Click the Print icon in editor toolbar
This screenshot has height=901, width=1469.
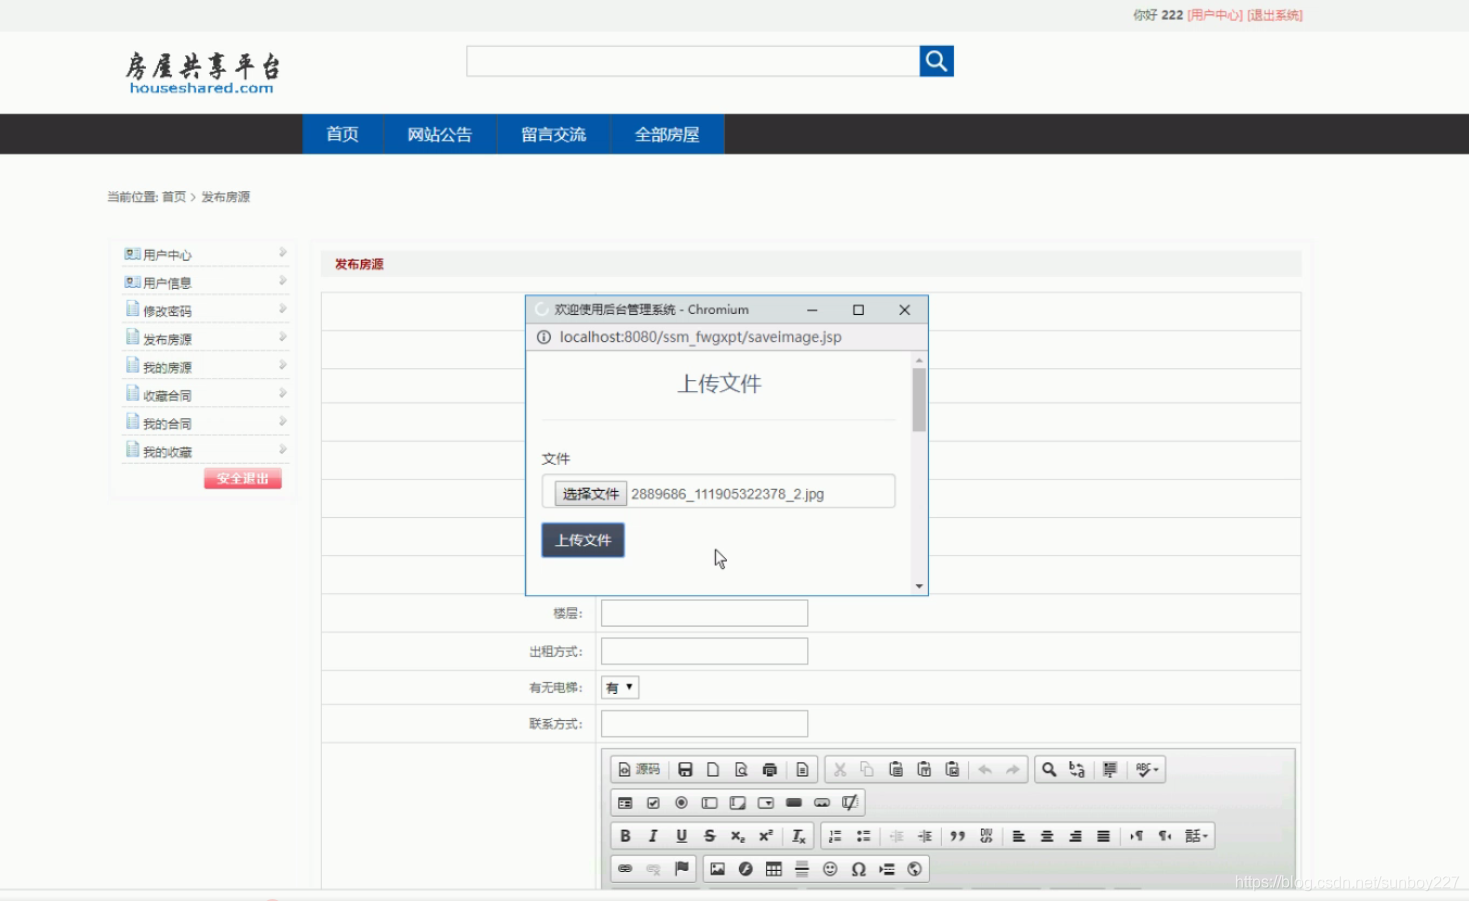769,769
